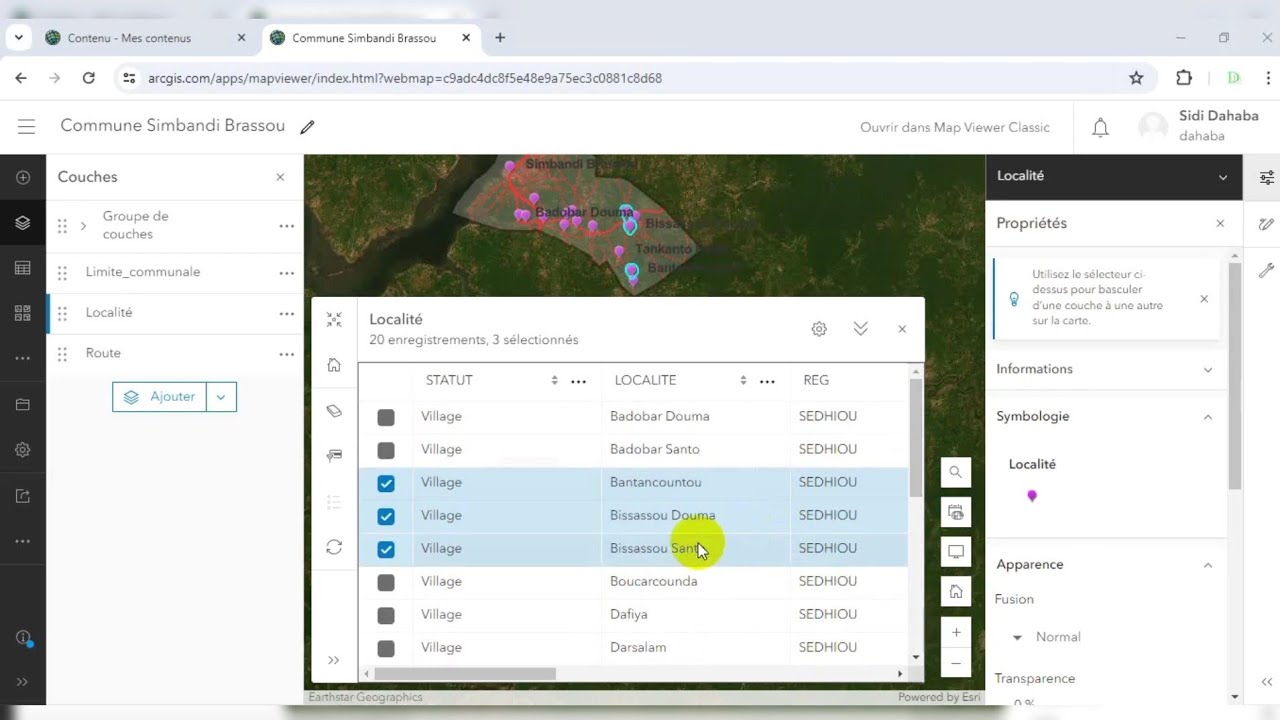
Task: Refresh the Localité table
Action: click(334, 547)
